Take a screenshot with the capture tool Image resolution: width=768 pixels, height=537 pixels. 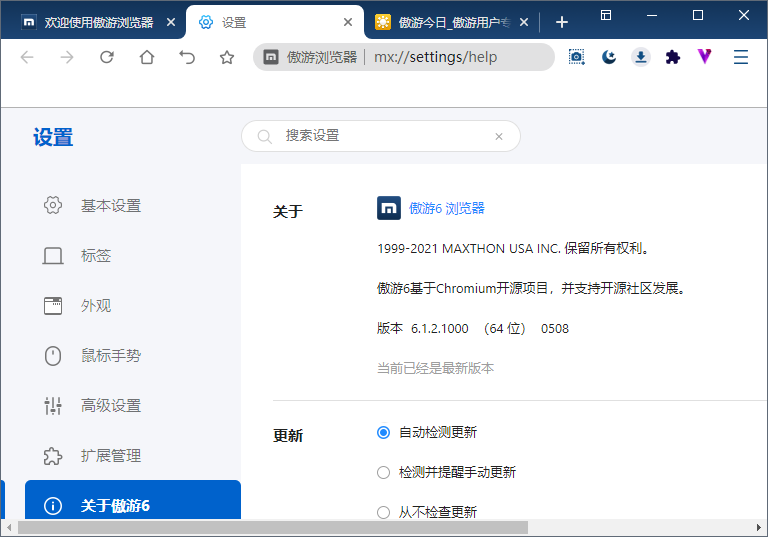click(x=576, y=57)
